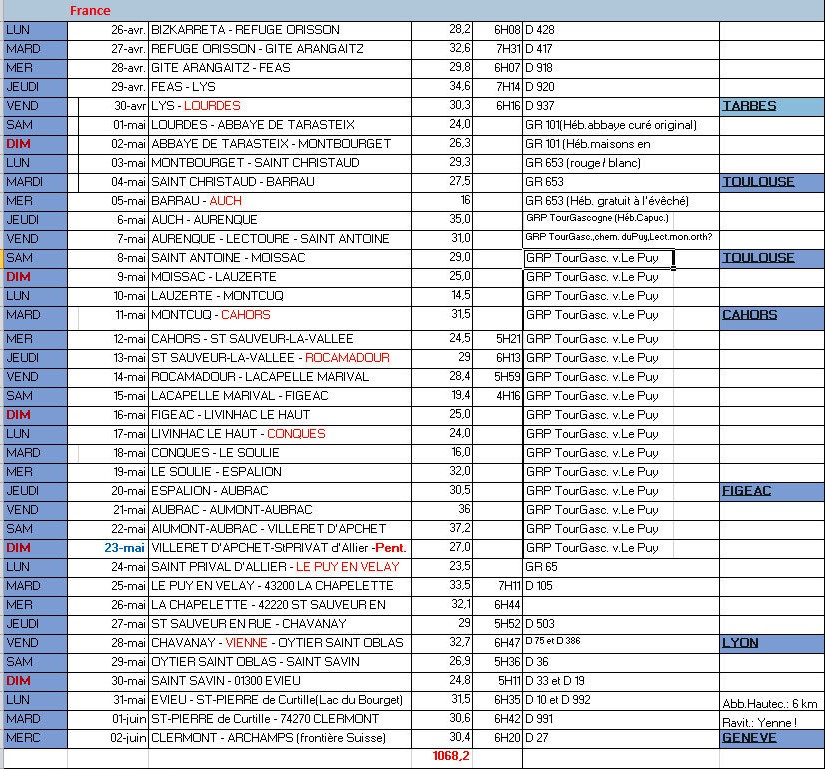The width and height of the screenshot is (825, 769).
Task: Click the blue 23-mai date cell
Action: (125, 548)
